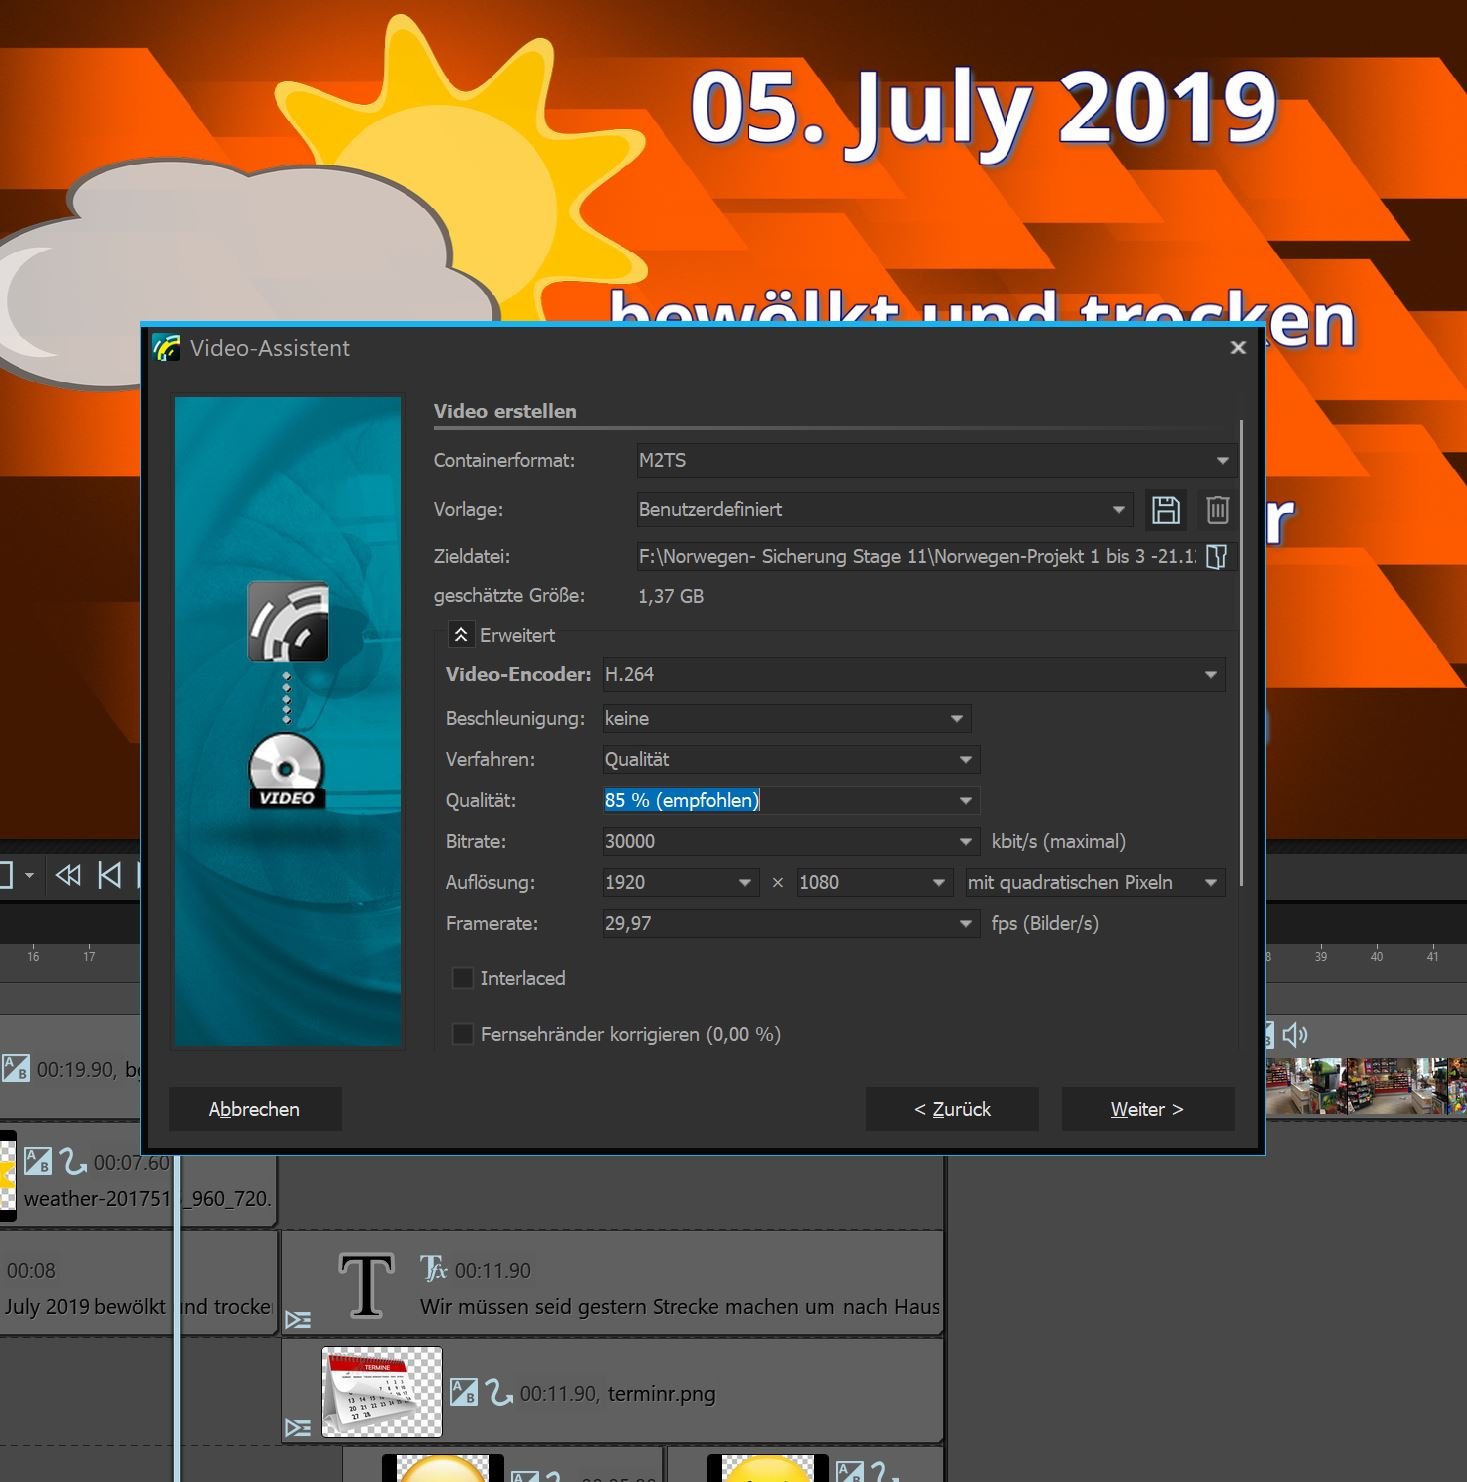
Task: Delete the template using trash icon
Action: 1217,510
